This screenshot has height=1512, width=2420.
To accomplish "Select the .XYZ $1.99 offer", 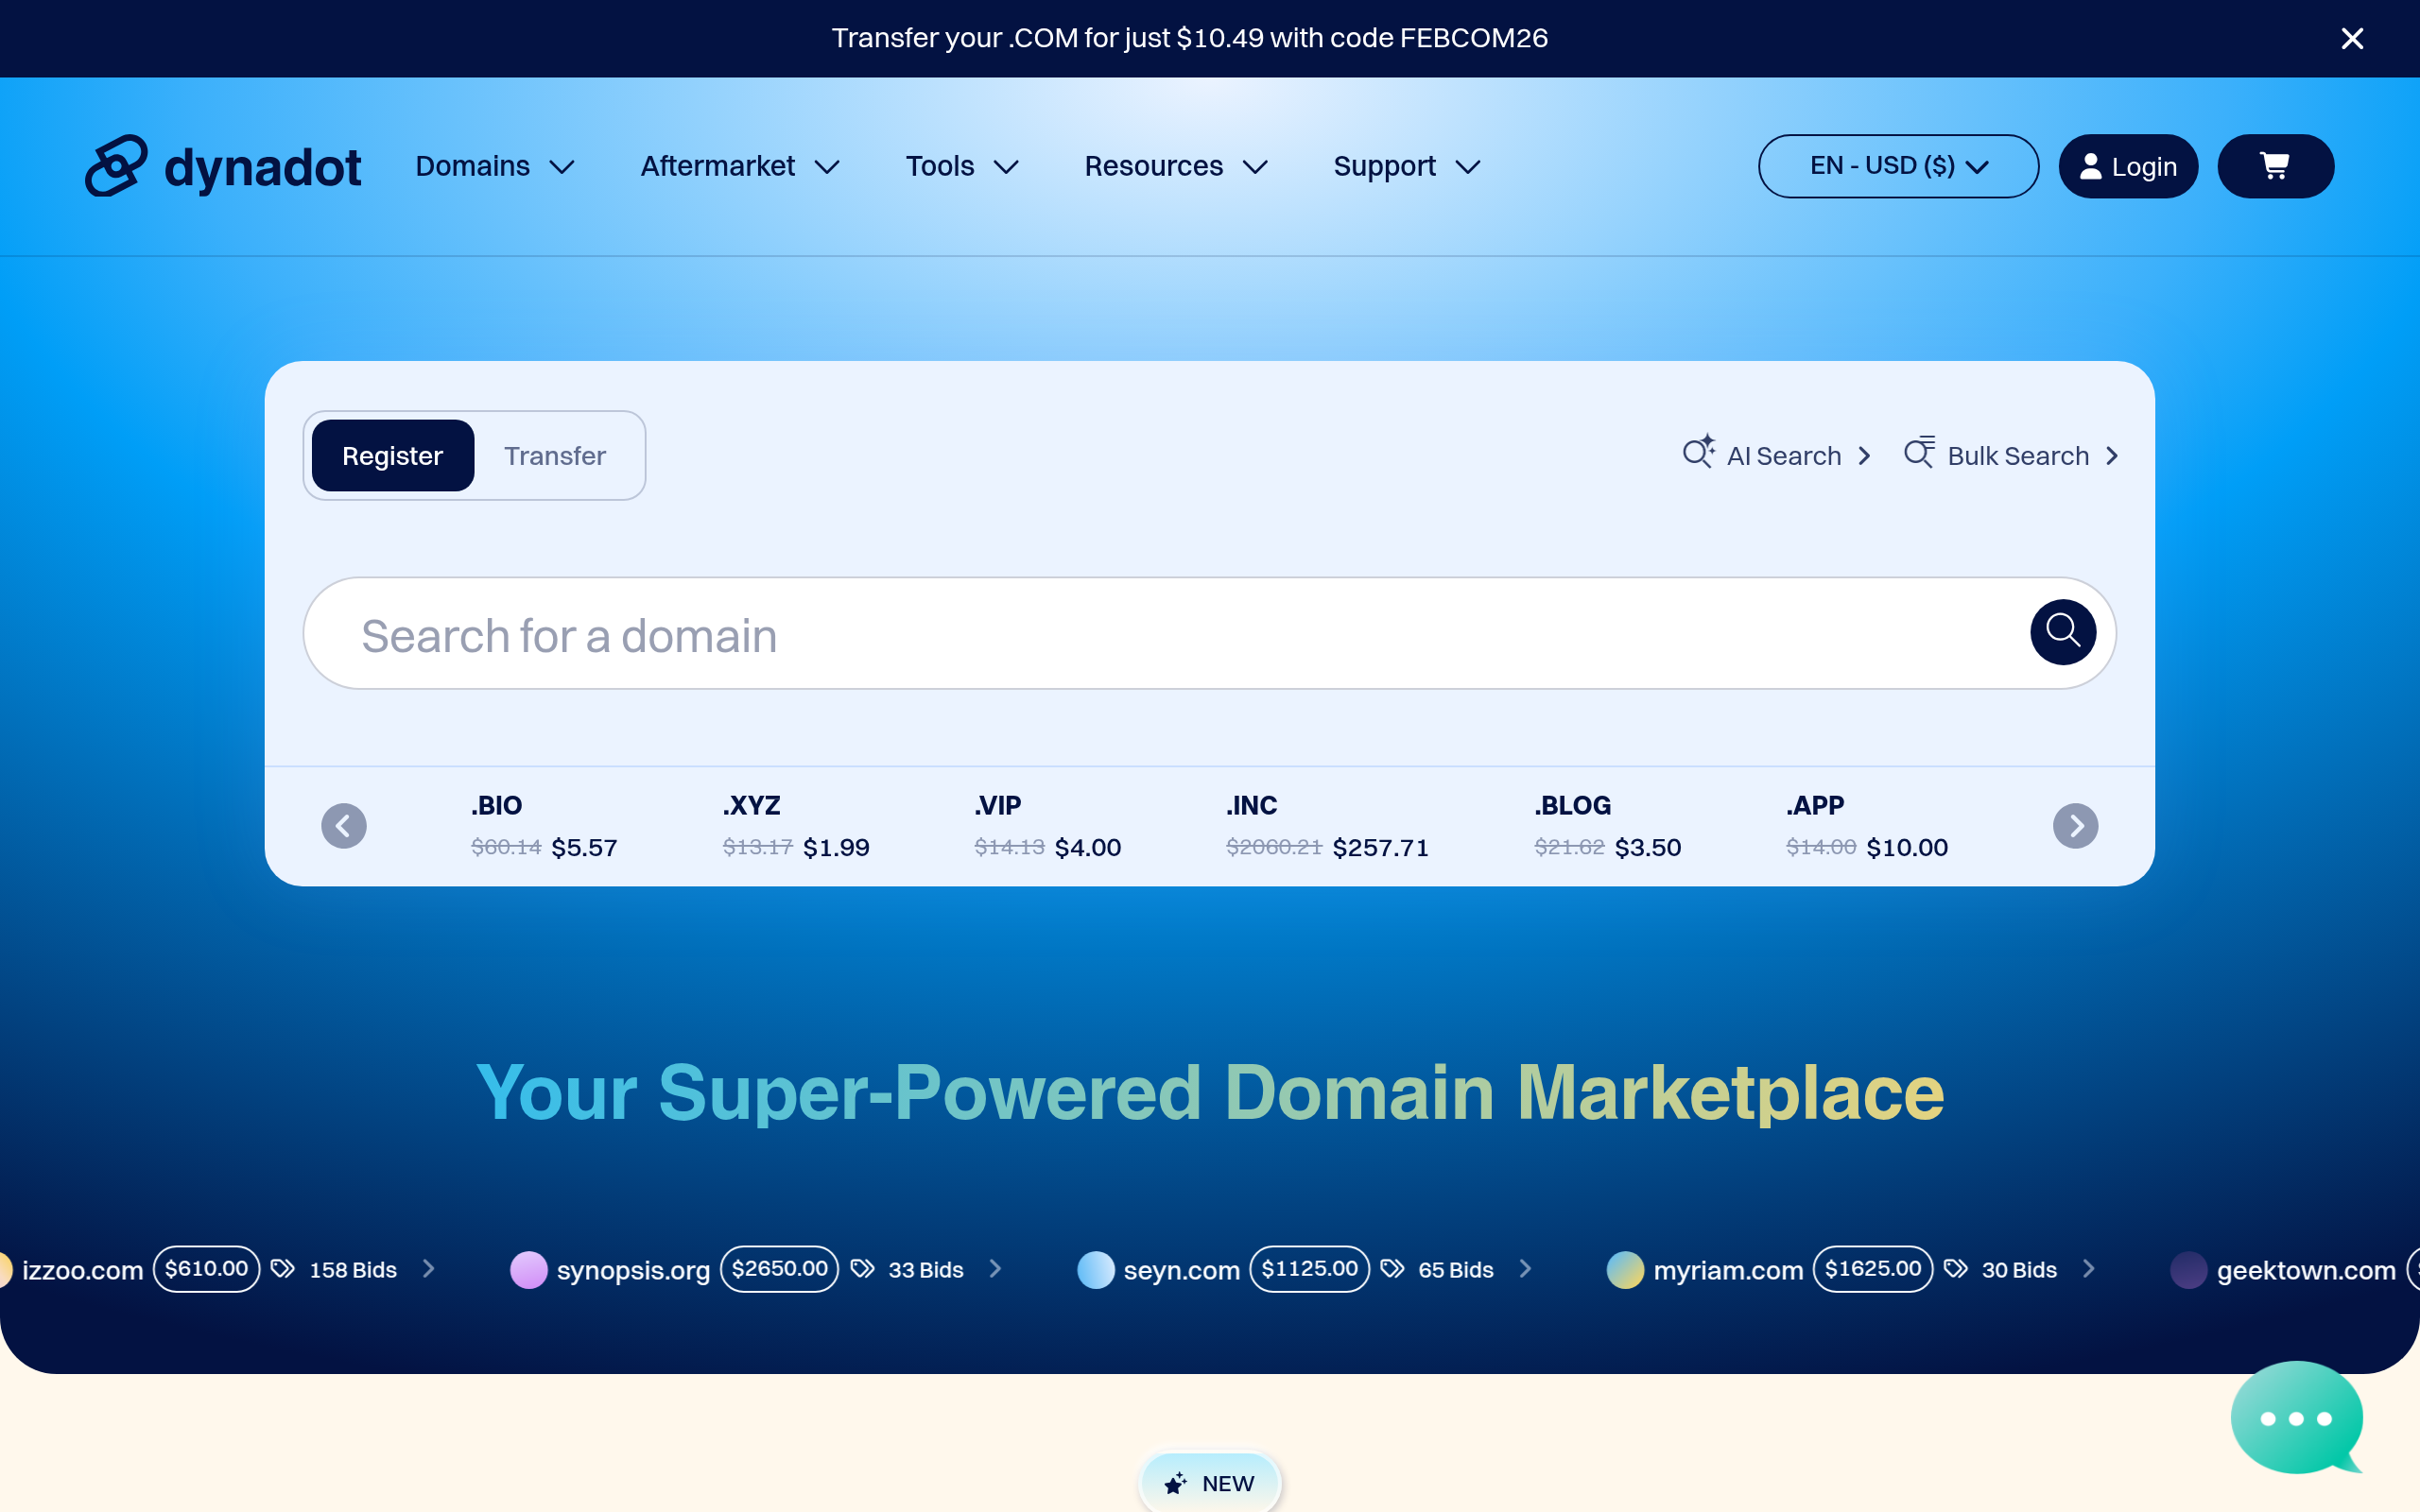I will 796,826.
